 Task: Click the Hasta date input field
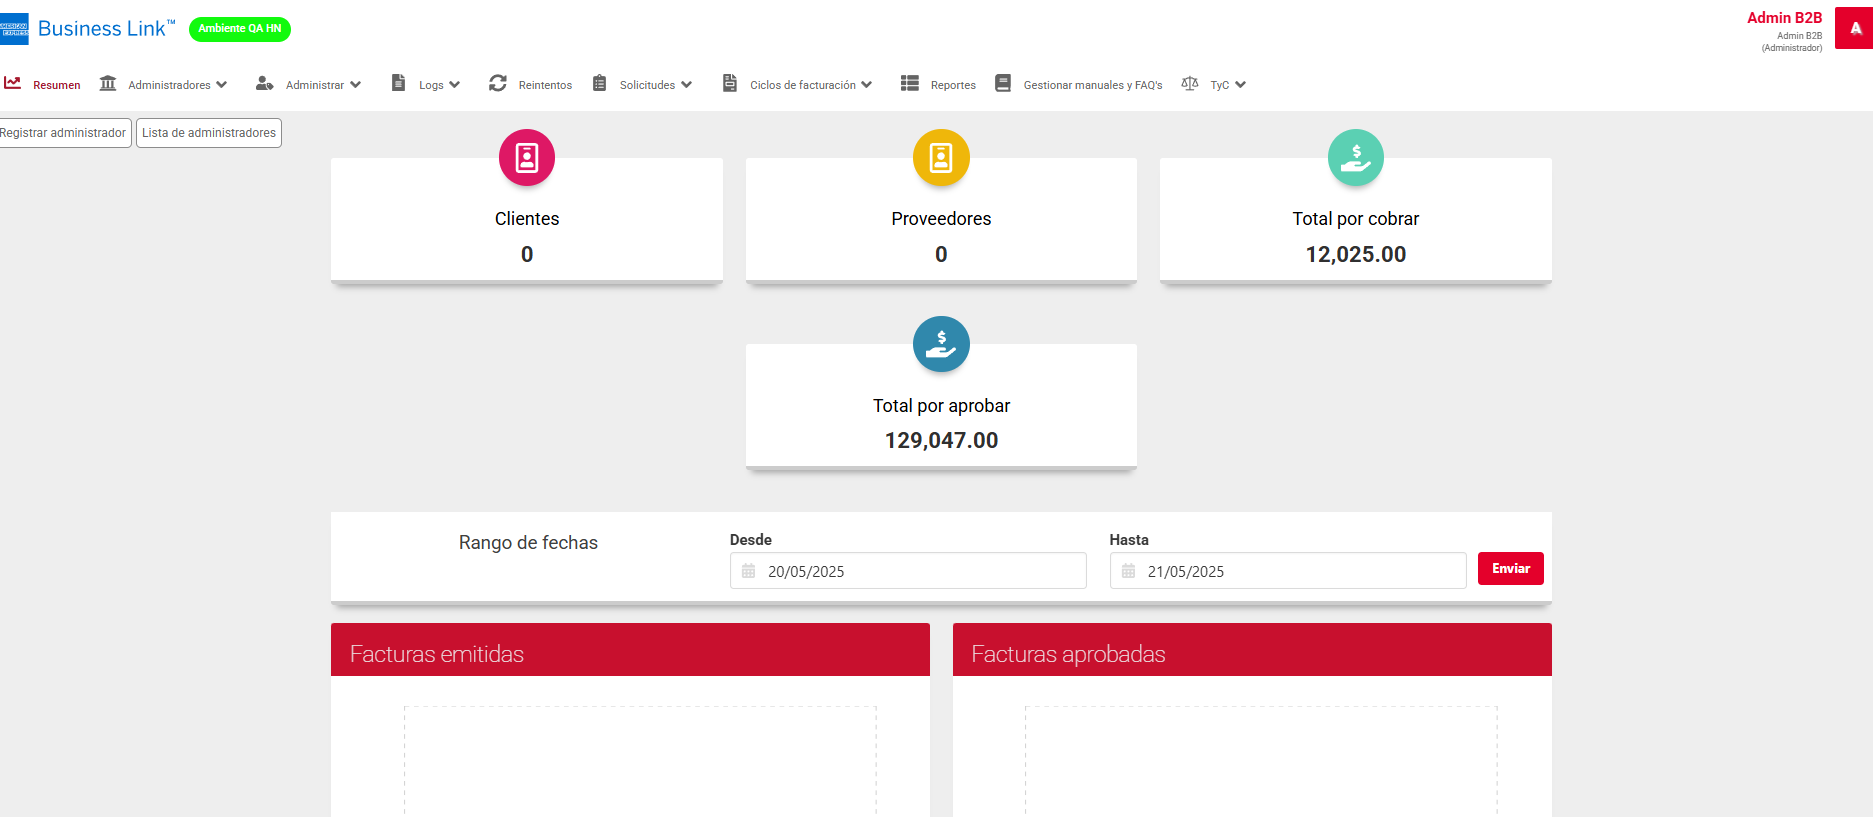[1288, 571]
